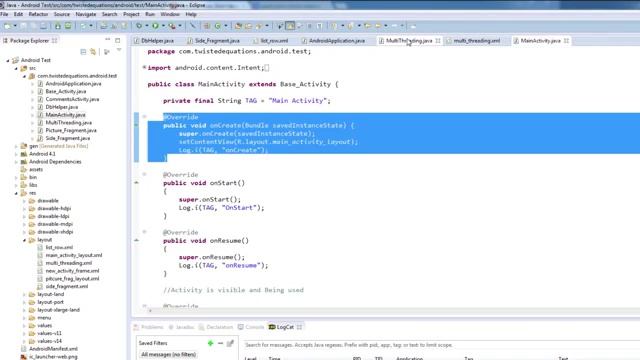Collapse the onCreate method code fold
This screenshot has height=360, width=640.
click(144, 117)
